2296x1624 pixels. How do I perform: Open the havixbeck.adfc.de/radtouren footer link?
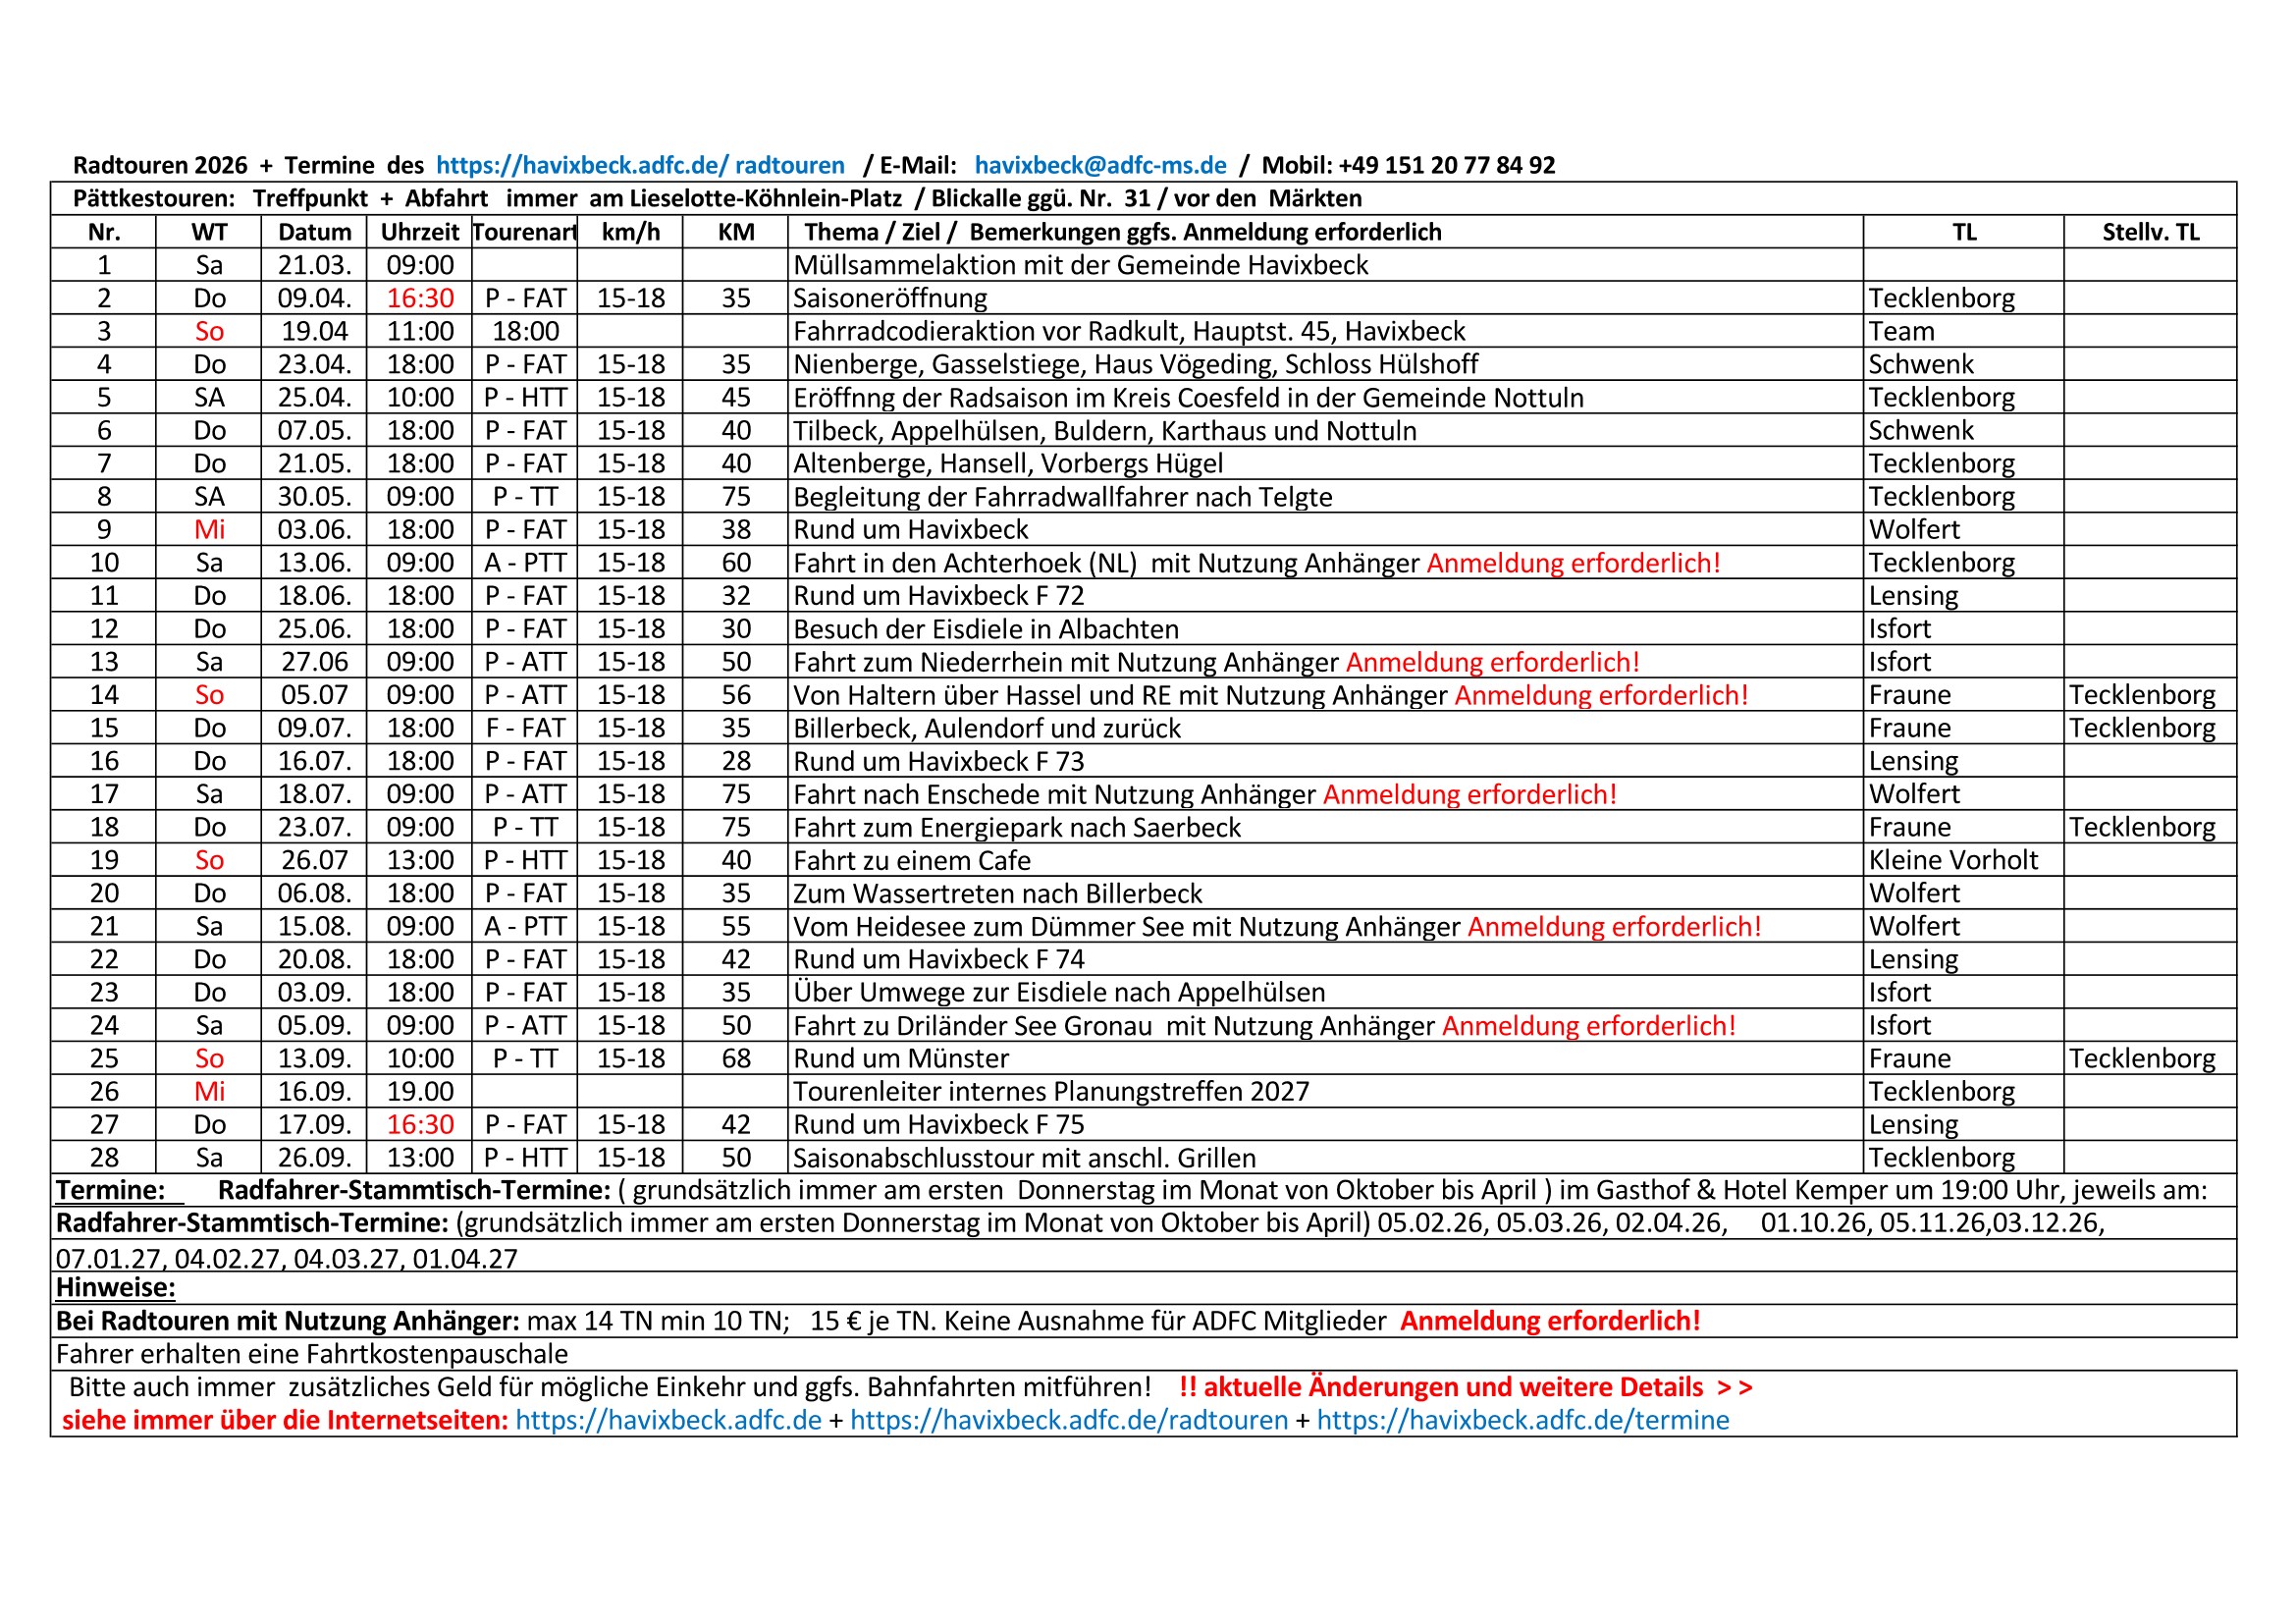(x=1069, y=1420)
